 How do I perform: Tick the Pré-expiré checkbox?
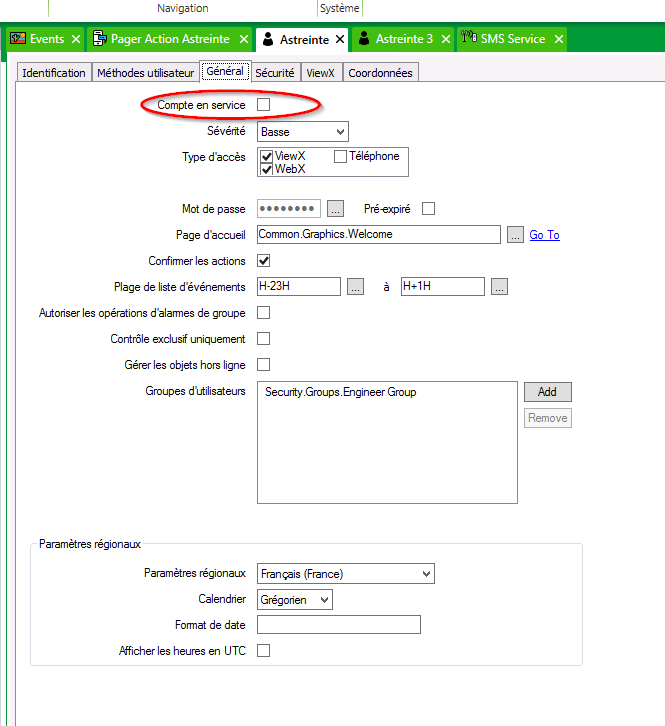click(429, 209)
